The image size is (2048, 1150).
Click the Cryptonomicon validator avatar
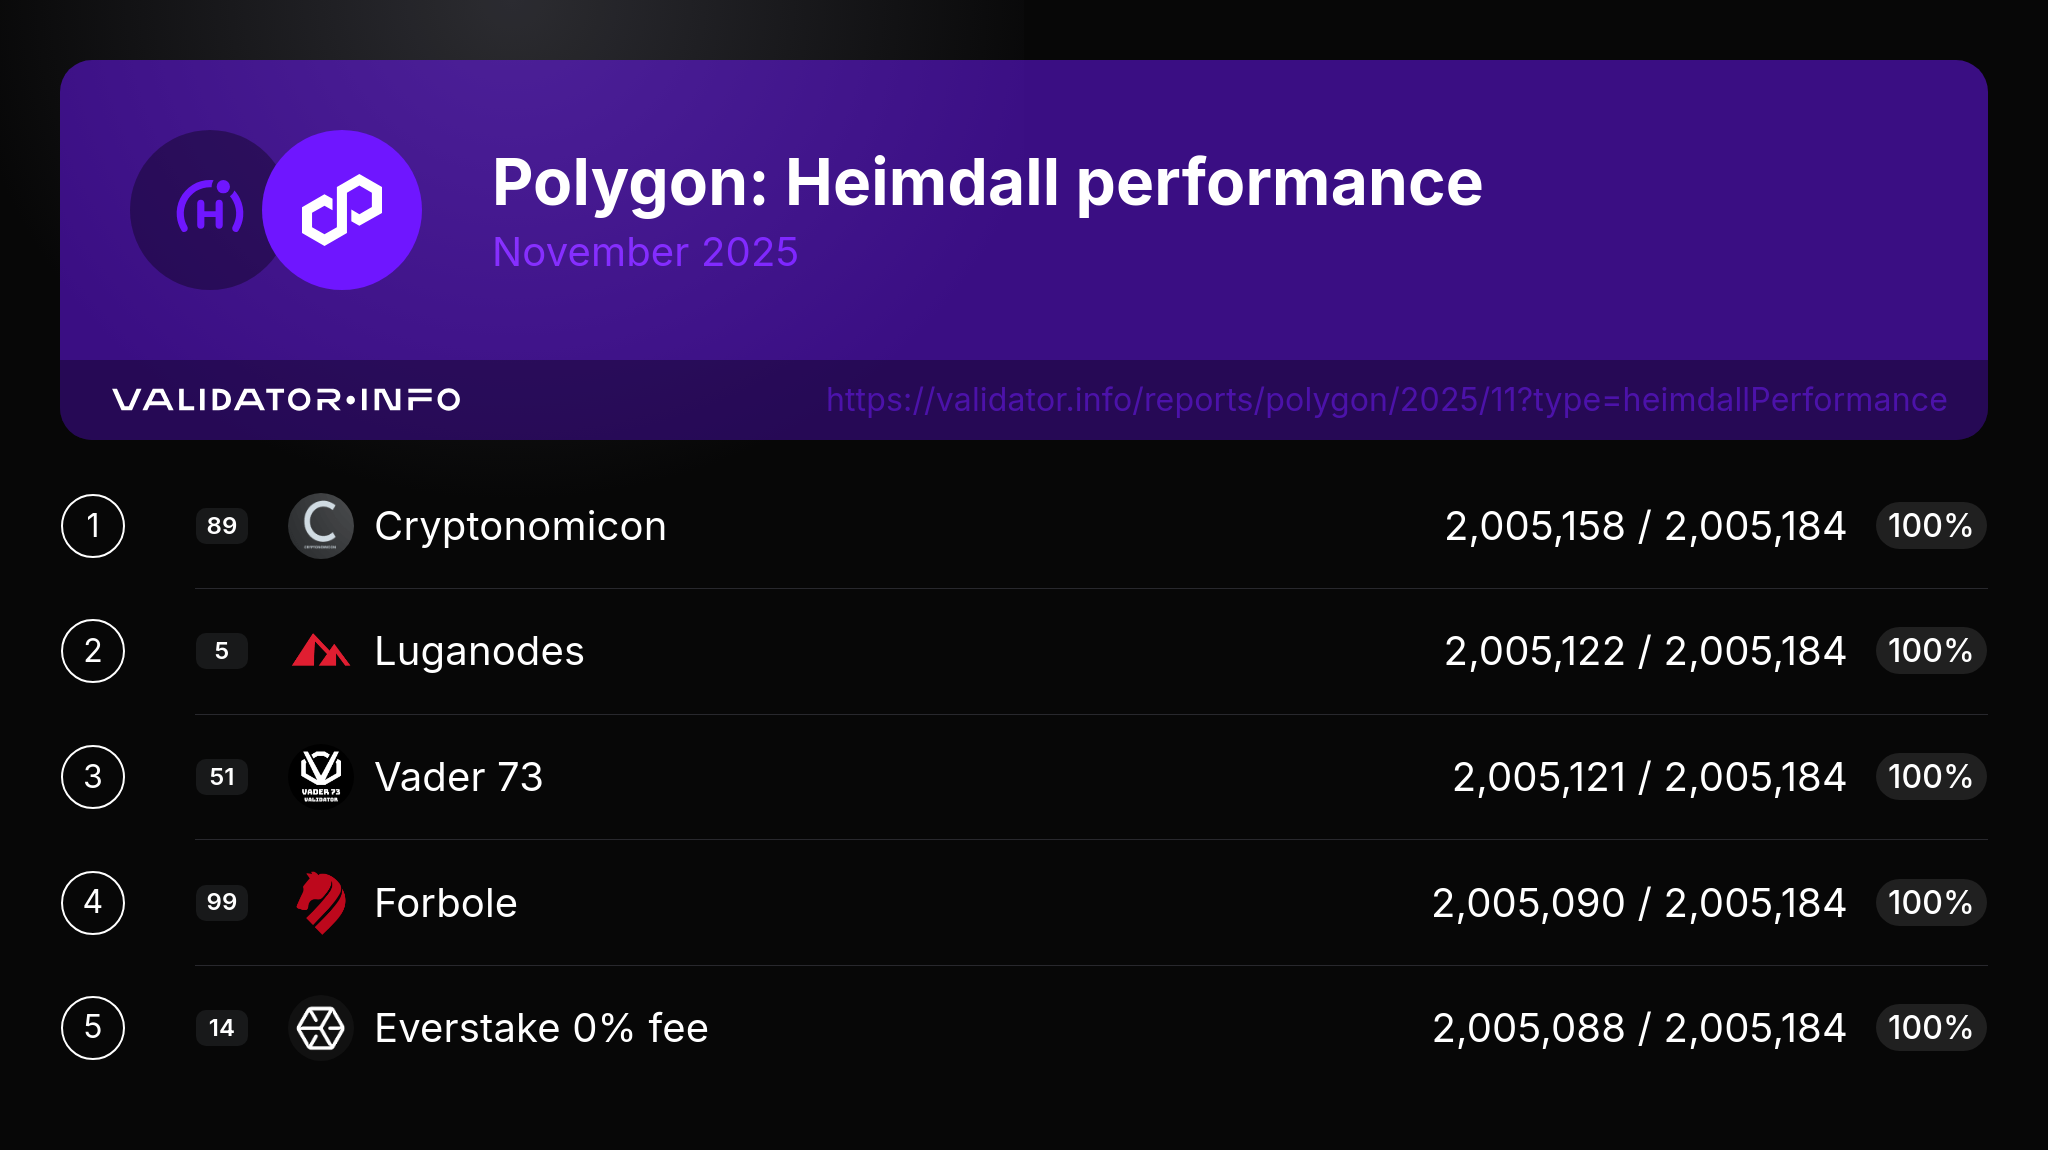[x=321, y=526]
